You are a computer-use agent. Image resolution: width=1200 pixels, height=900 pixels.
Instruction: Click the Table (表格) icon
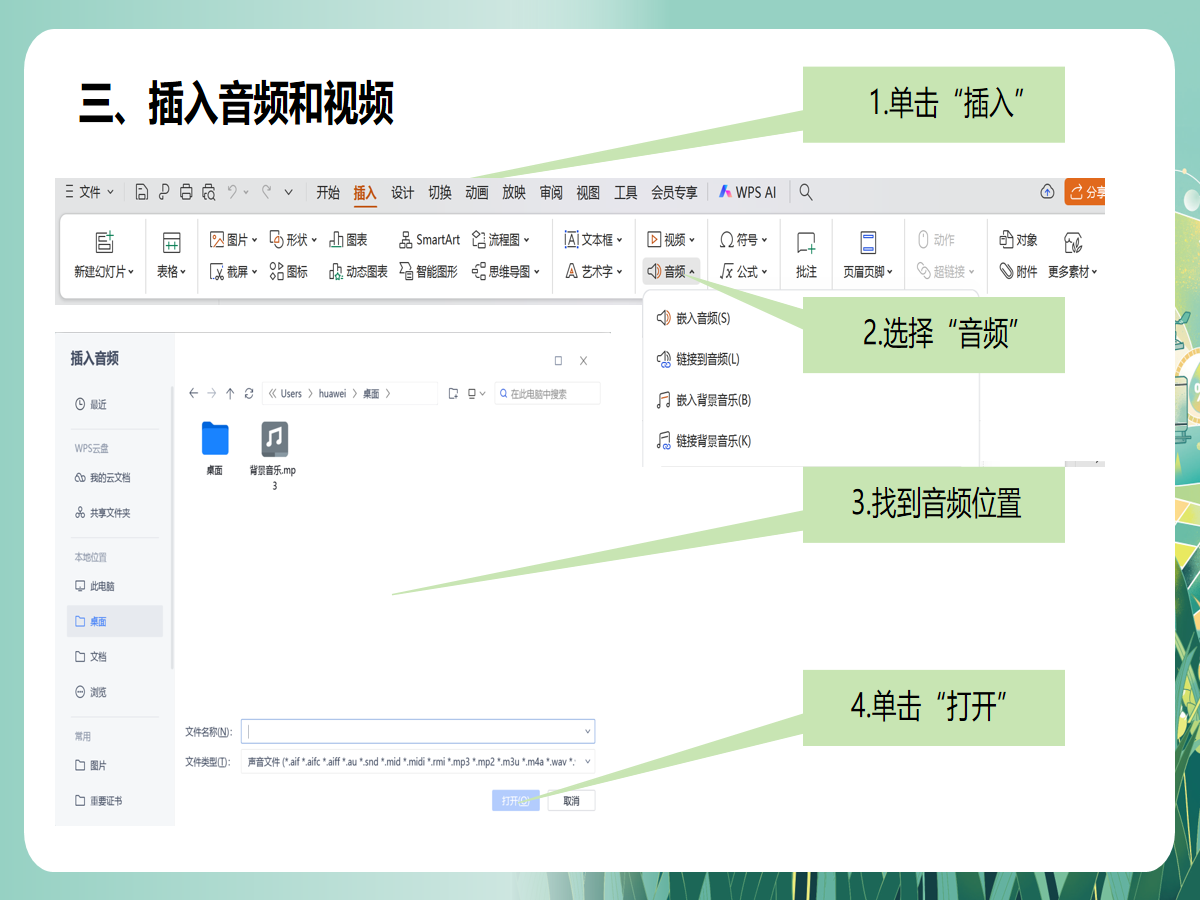tap(171, 242)
